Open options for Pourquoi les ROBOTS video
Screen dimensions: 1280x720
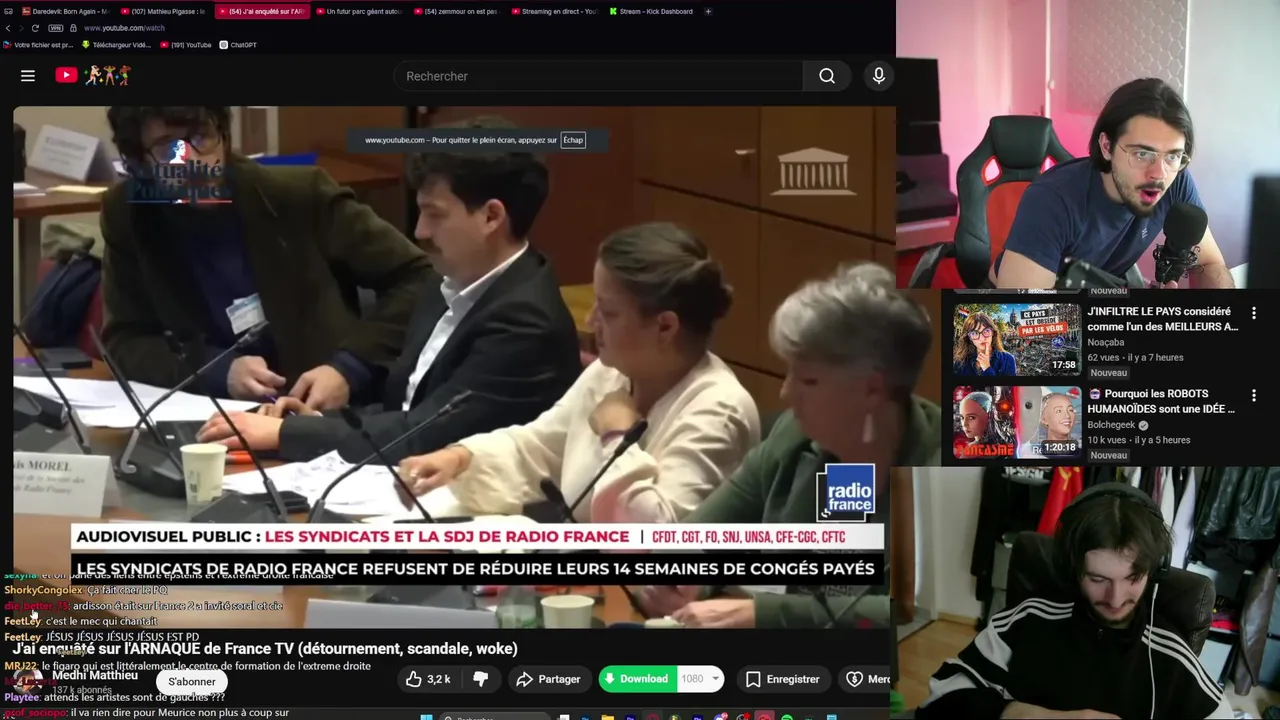[x=1254, y=395]
